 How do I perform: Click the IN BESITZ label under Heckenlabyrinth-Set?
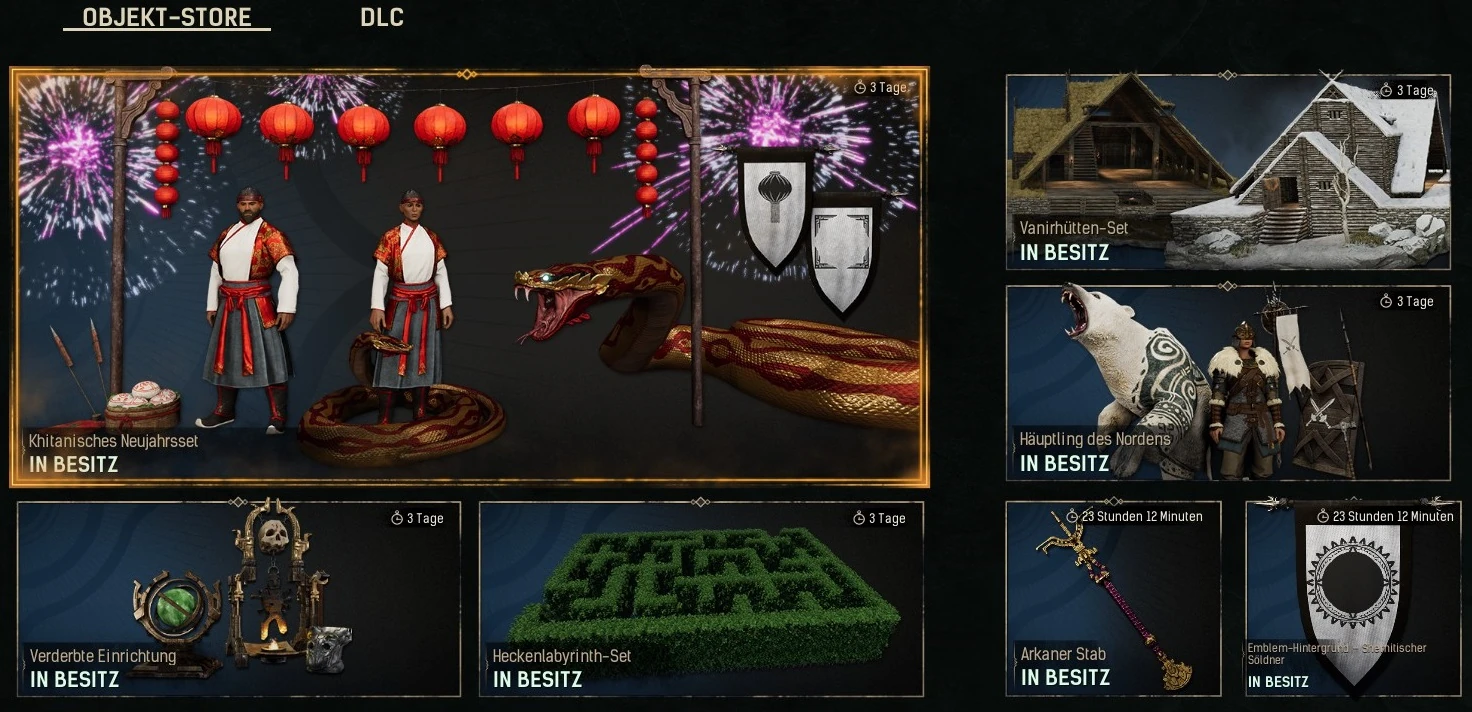pos(537,680)
